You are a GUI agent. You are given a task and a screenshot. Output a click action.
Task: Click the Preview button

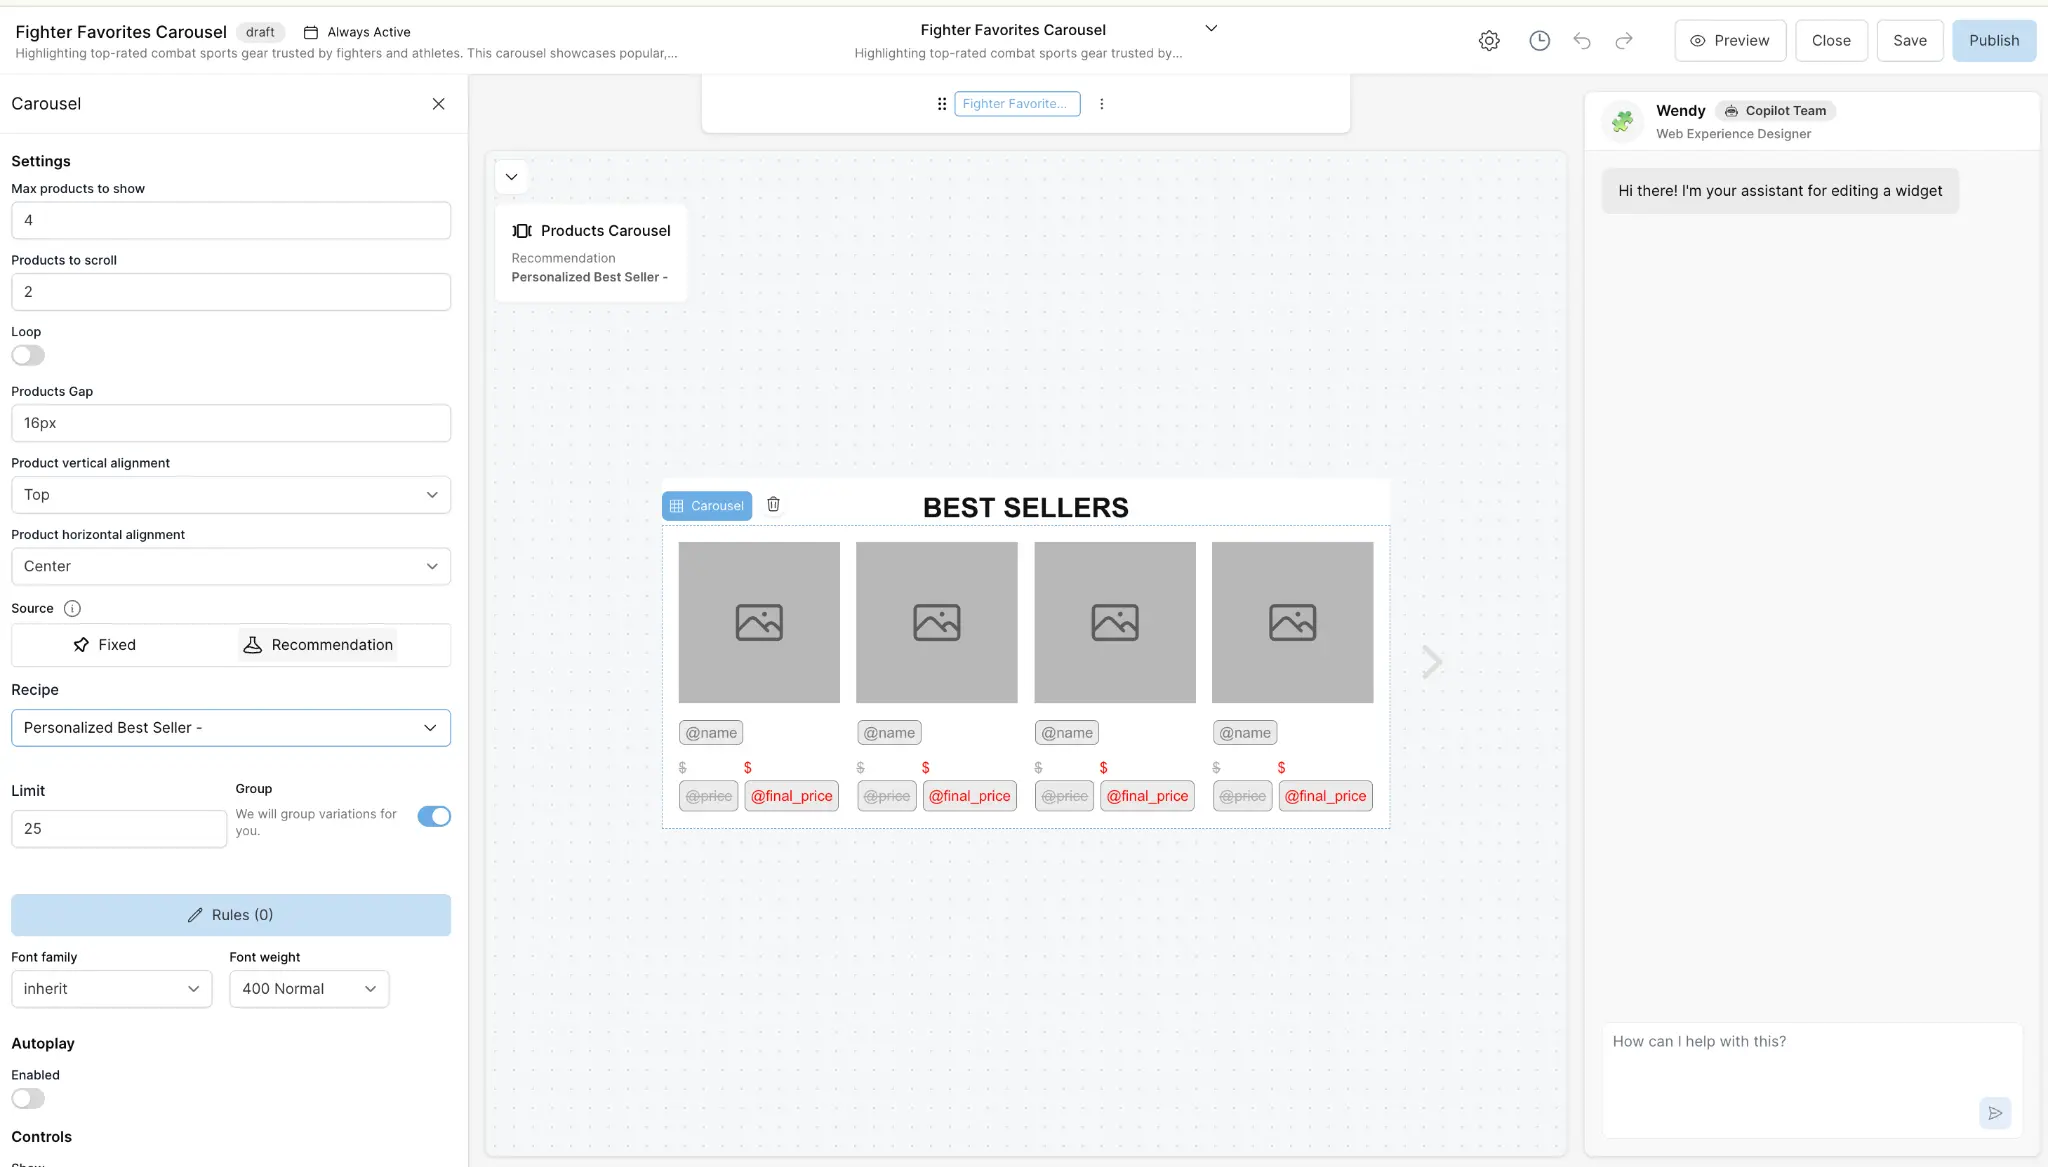click(x=1730, y=41)
